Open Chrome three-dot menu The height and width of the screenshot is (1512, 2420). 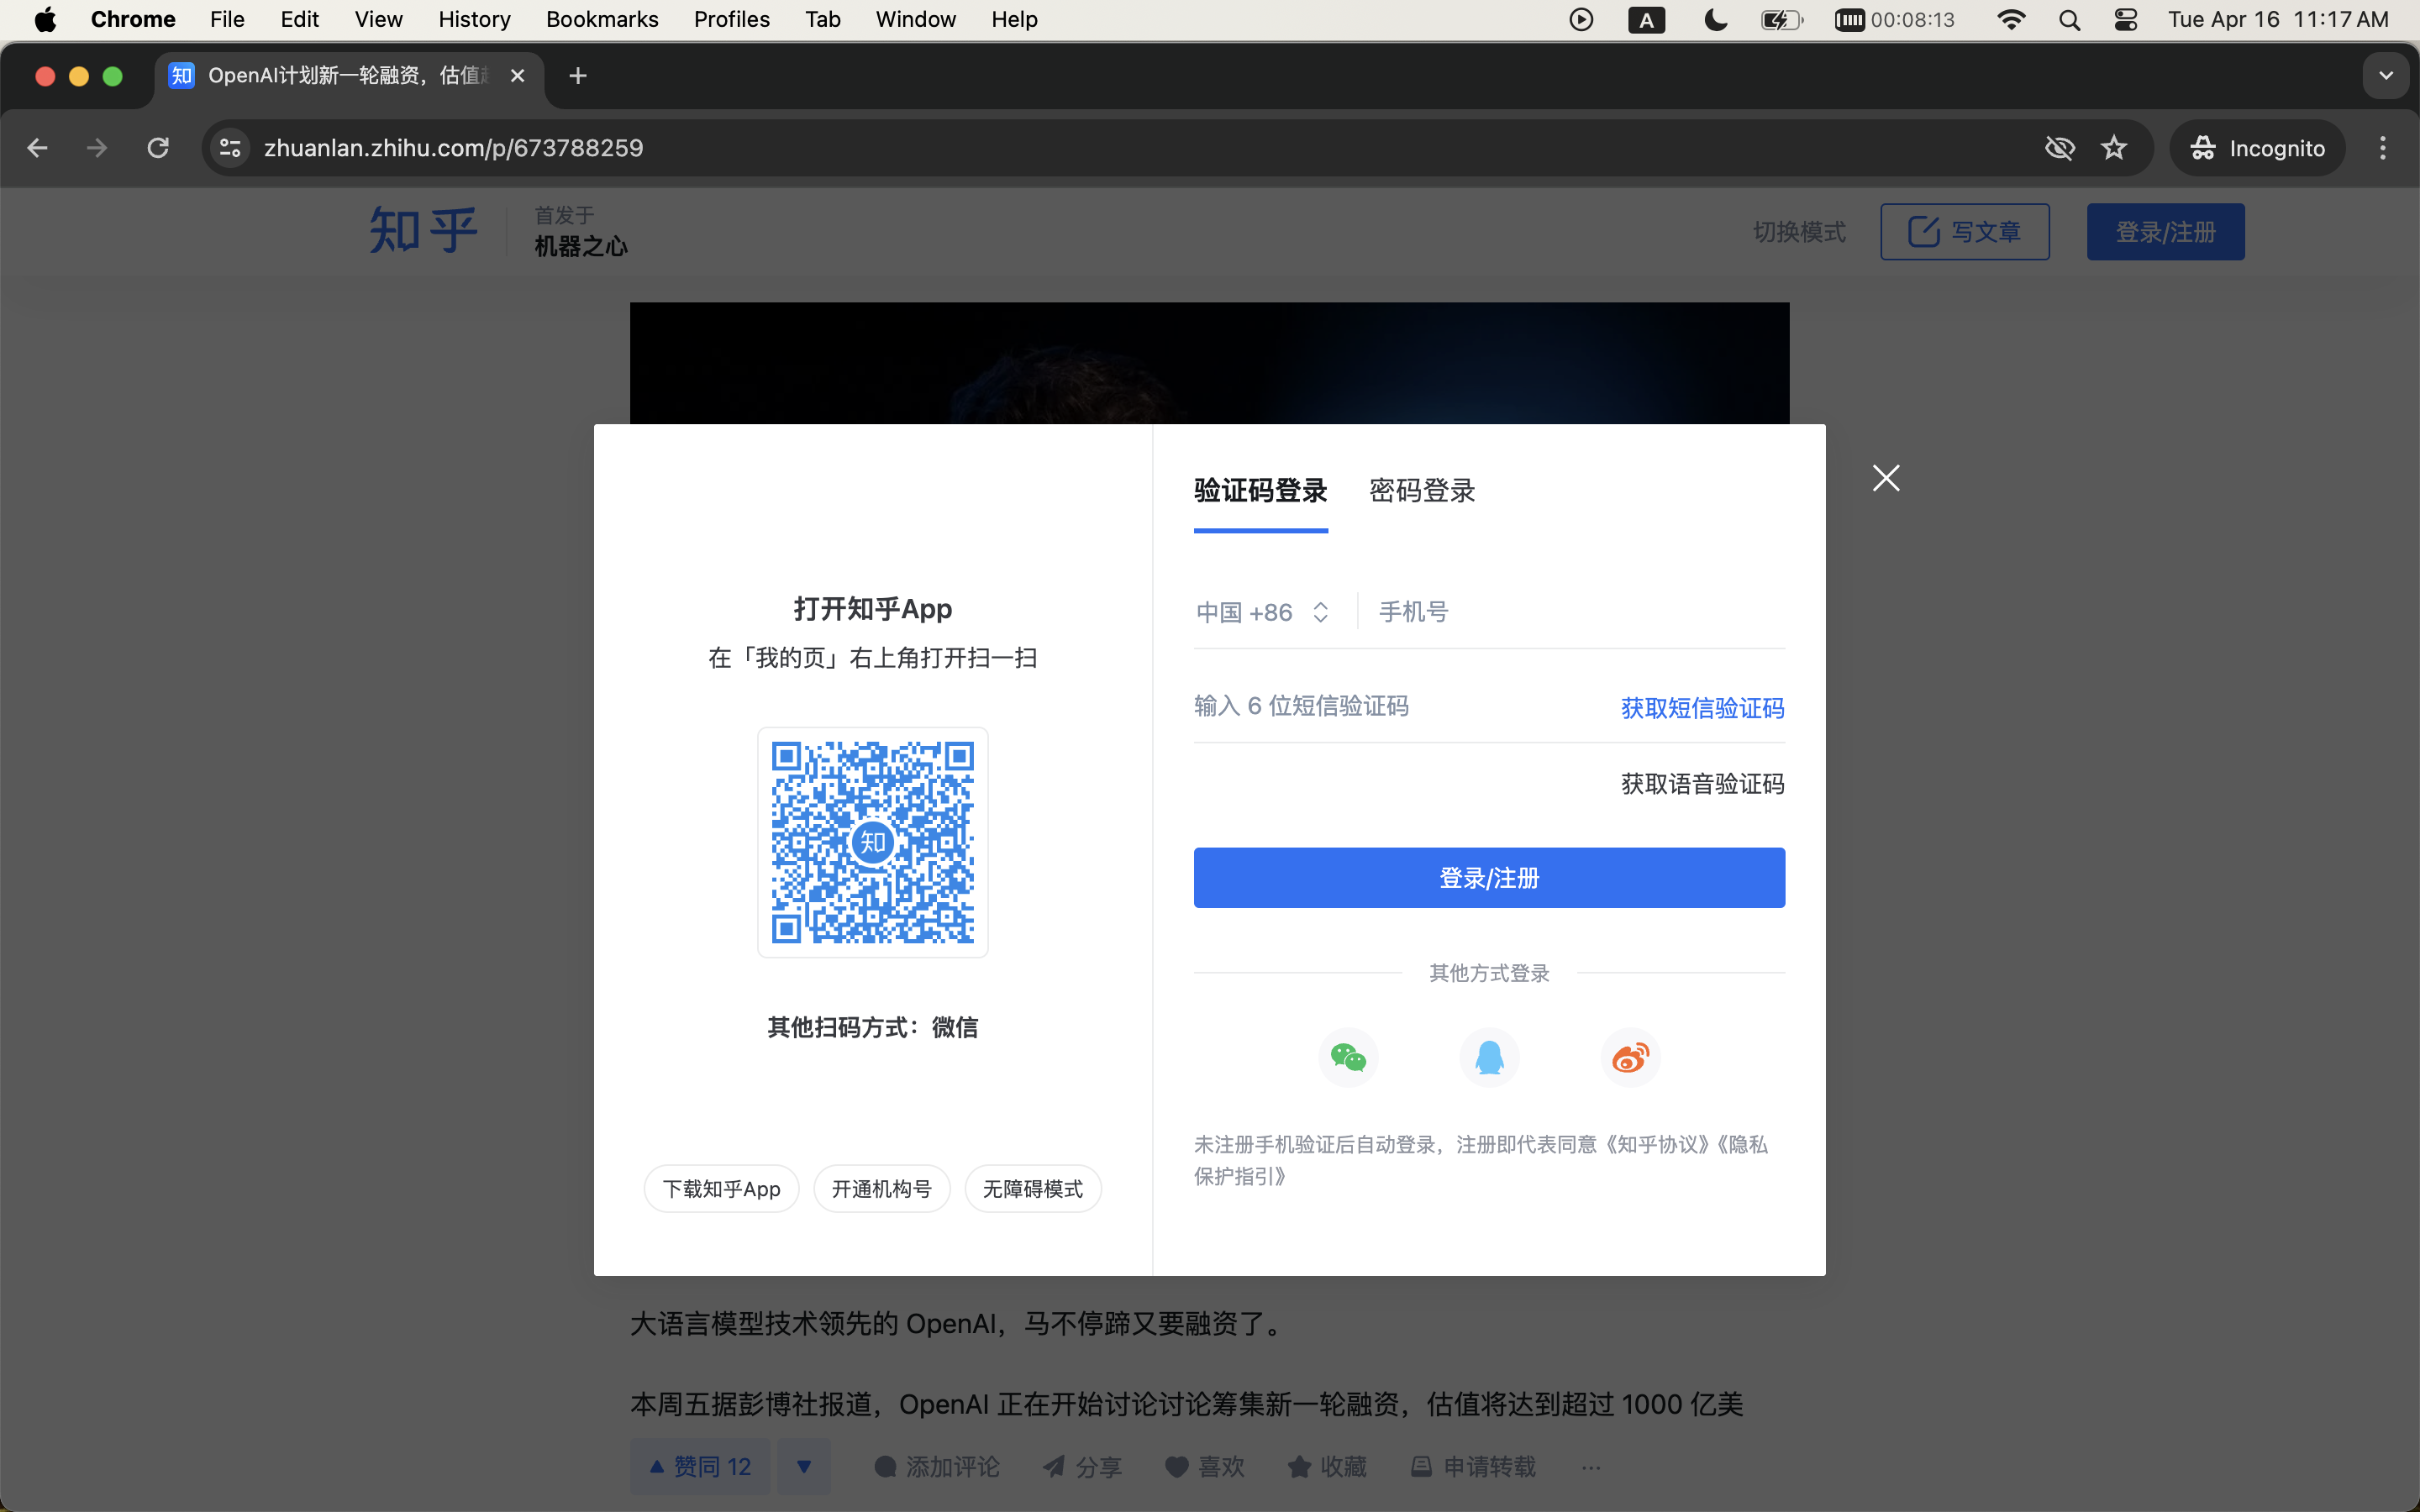(2383, 148)
